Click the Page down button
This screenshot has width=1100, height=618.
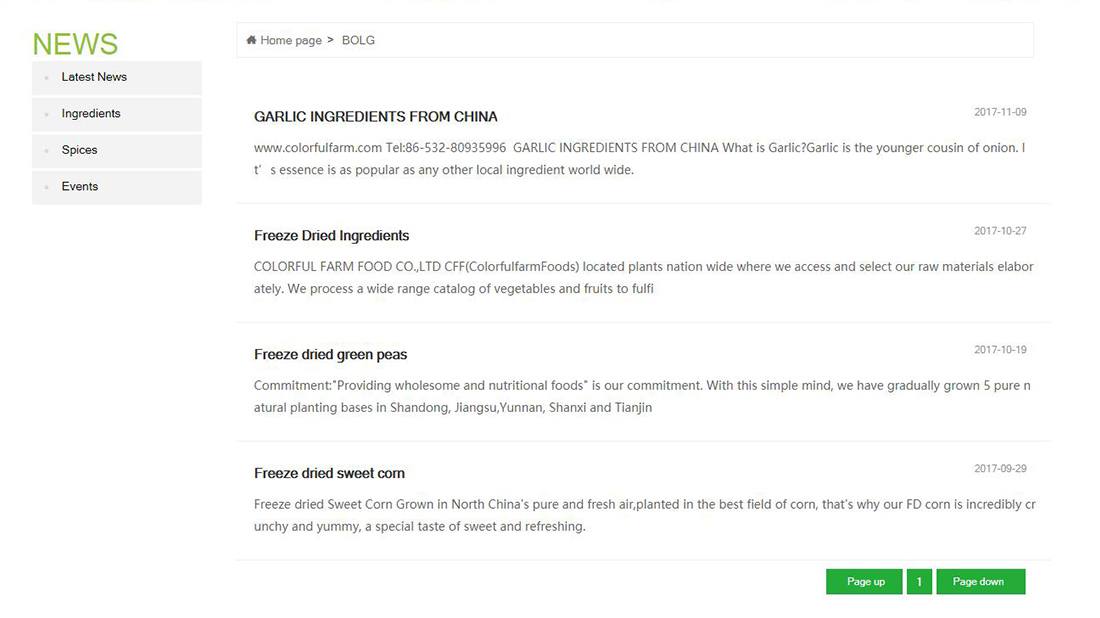pyautogui.click(x=981, y=582)
